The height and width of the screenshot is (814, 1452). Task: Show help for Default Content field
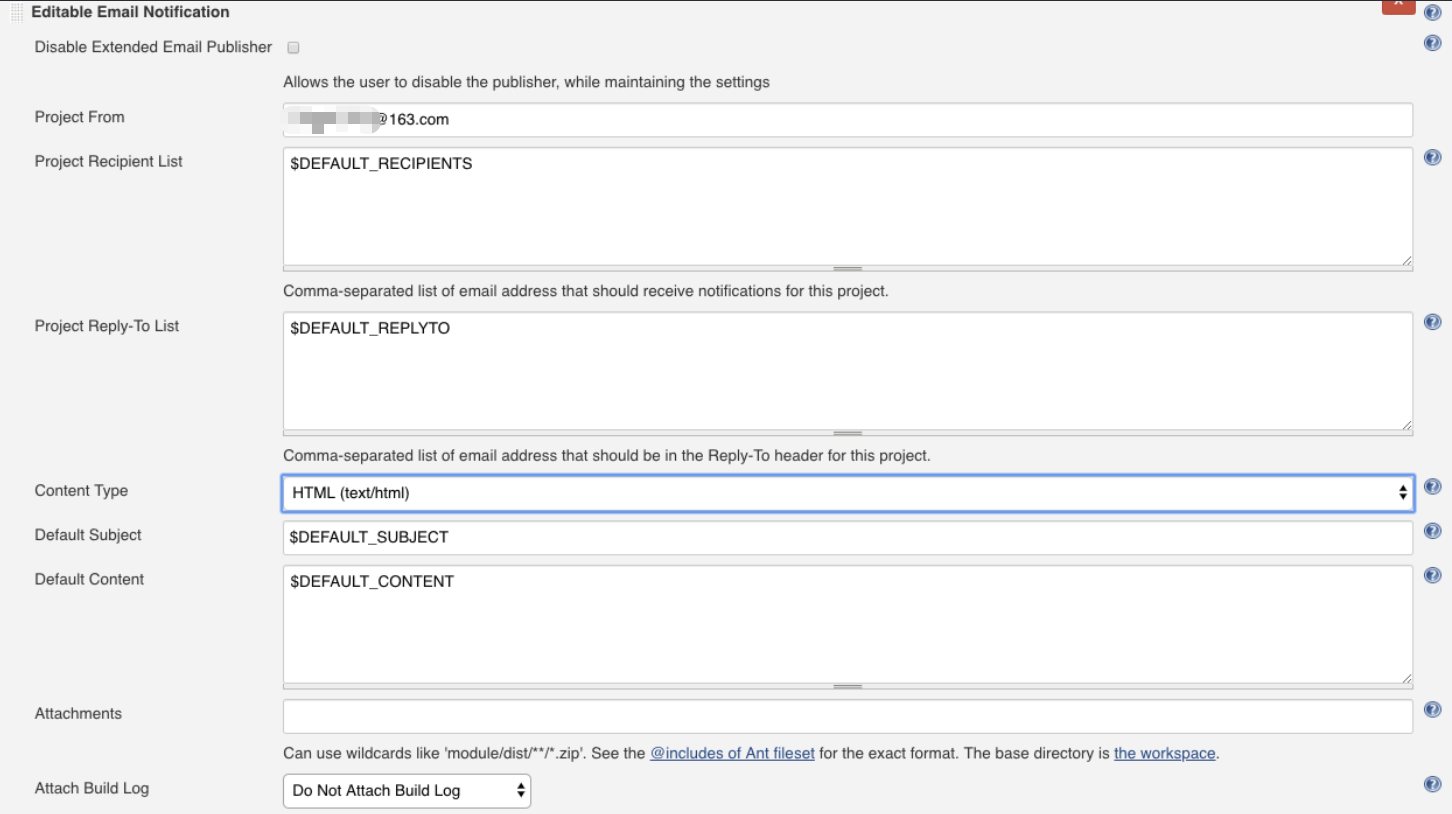pyautogui.click(x=1432, y=575)
